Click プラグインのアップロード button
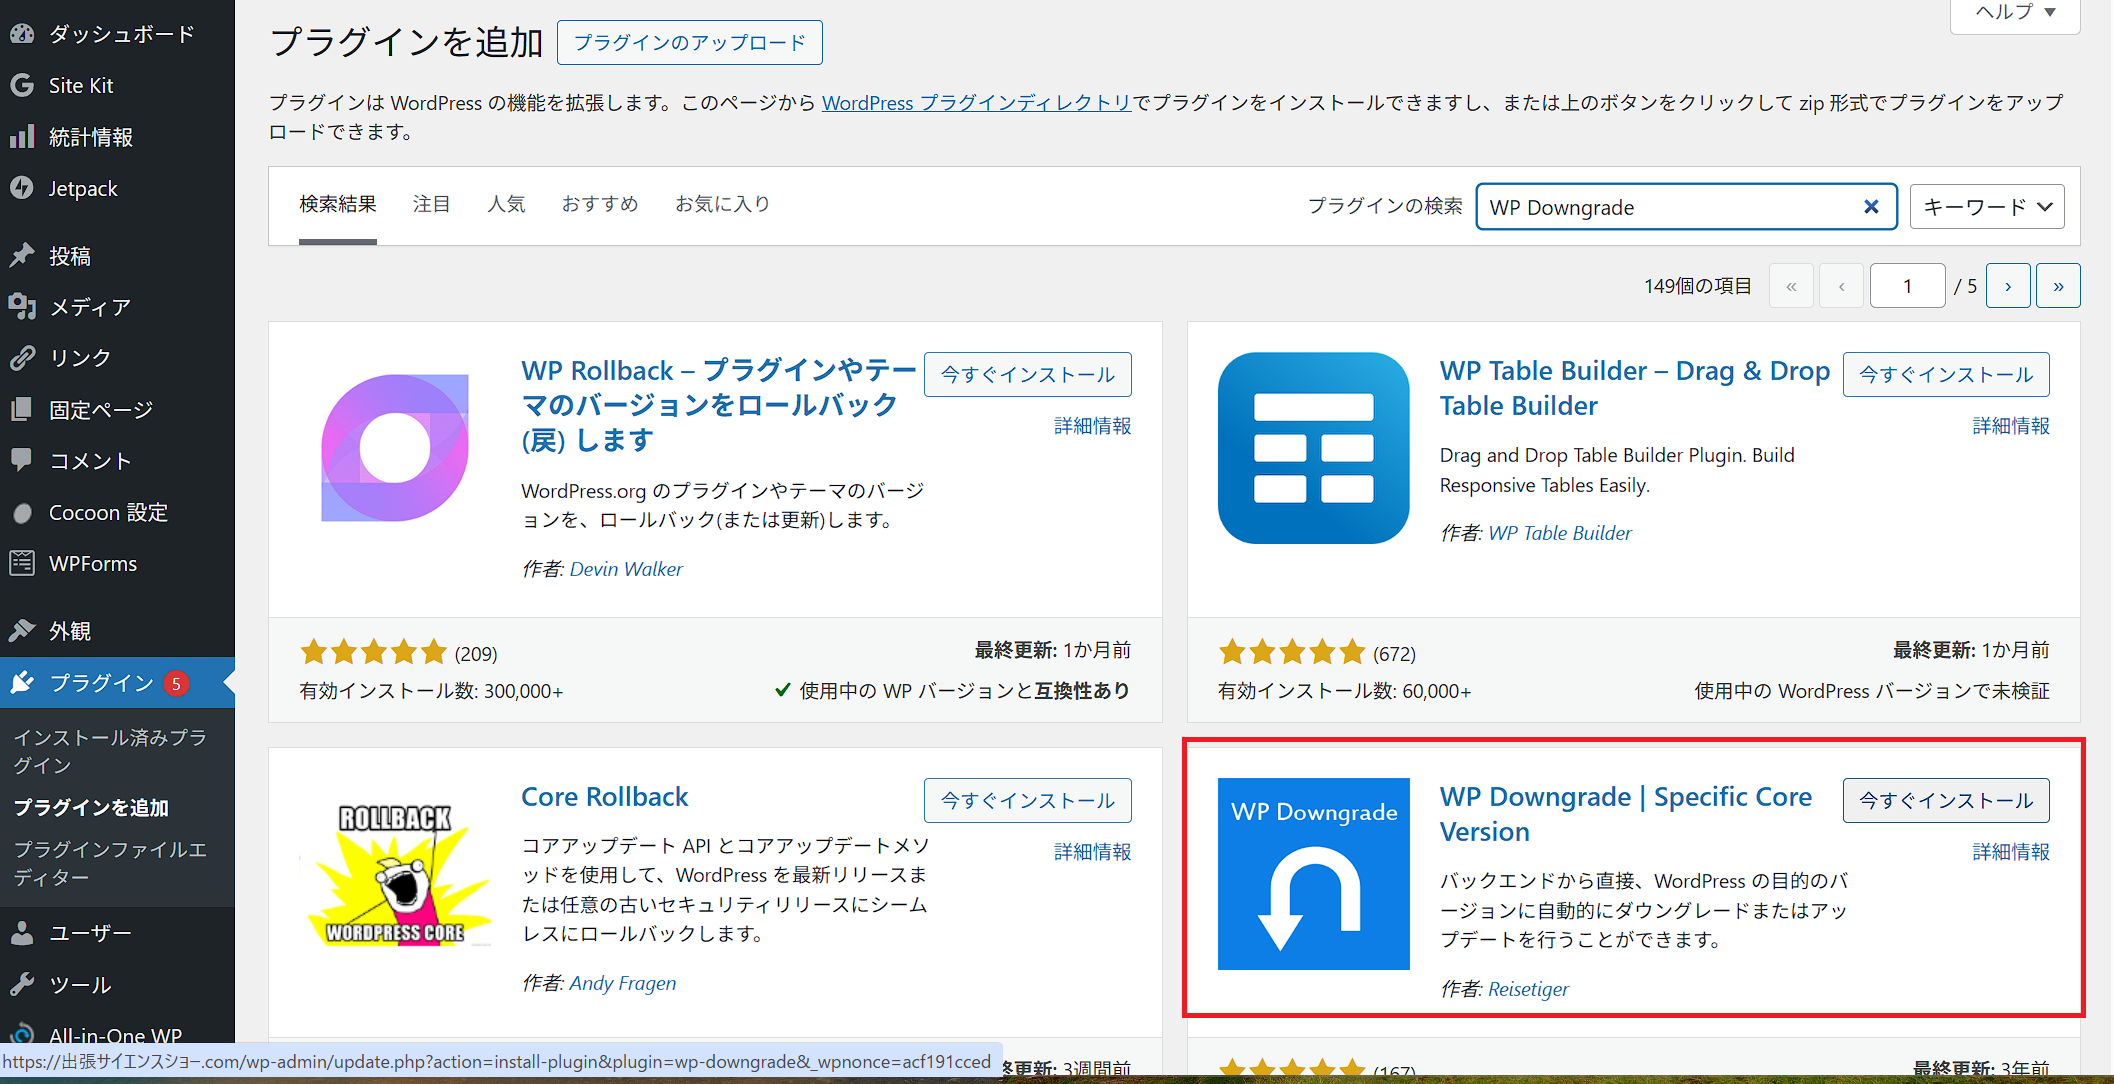 (689, 43)
